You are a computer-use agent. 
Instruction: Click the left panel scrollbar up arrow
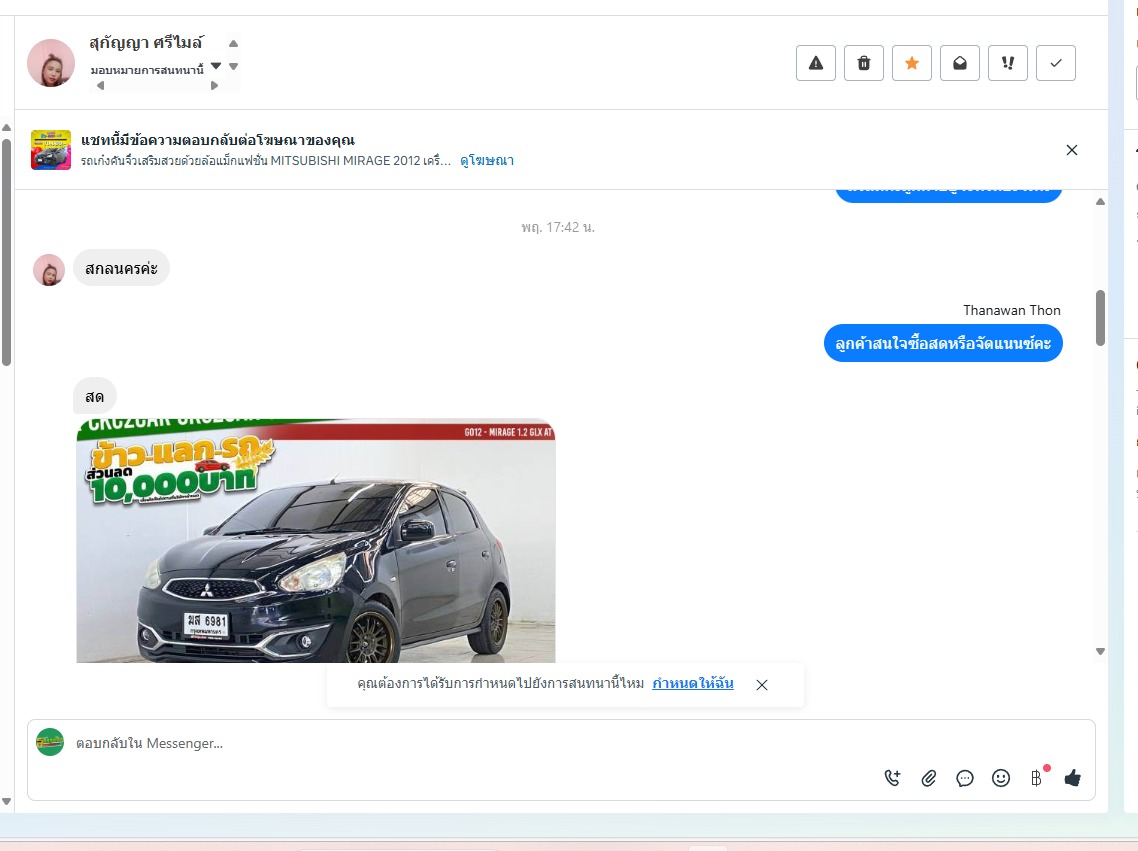[x=7, y=128]
